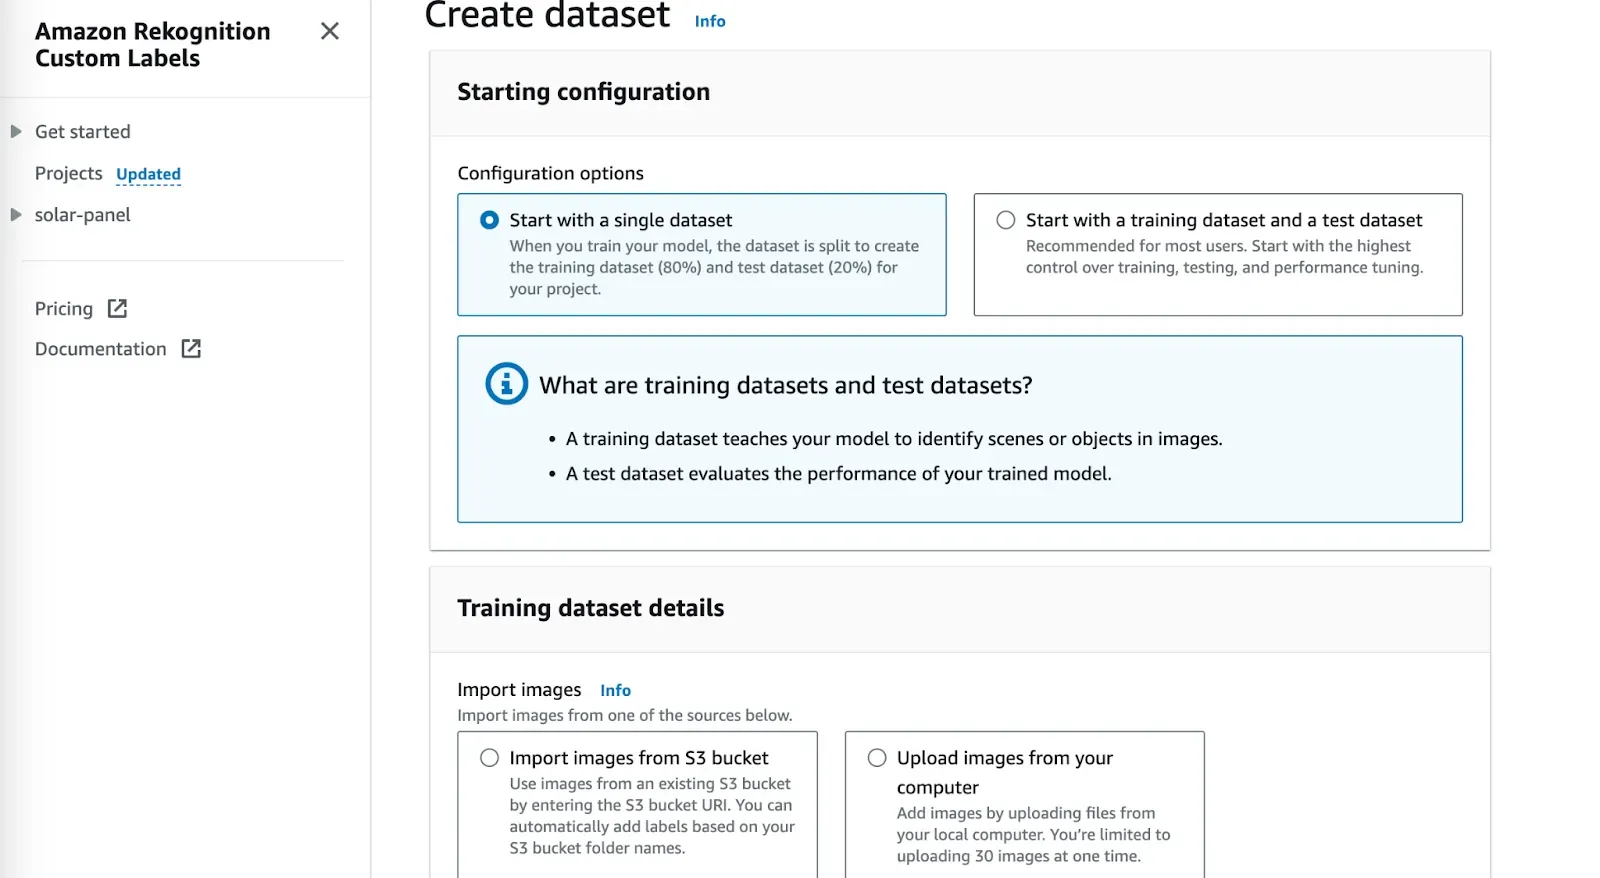Click the Amazon Rekognition Custom Labels title
1600x878 pixels.
point(153,45)
